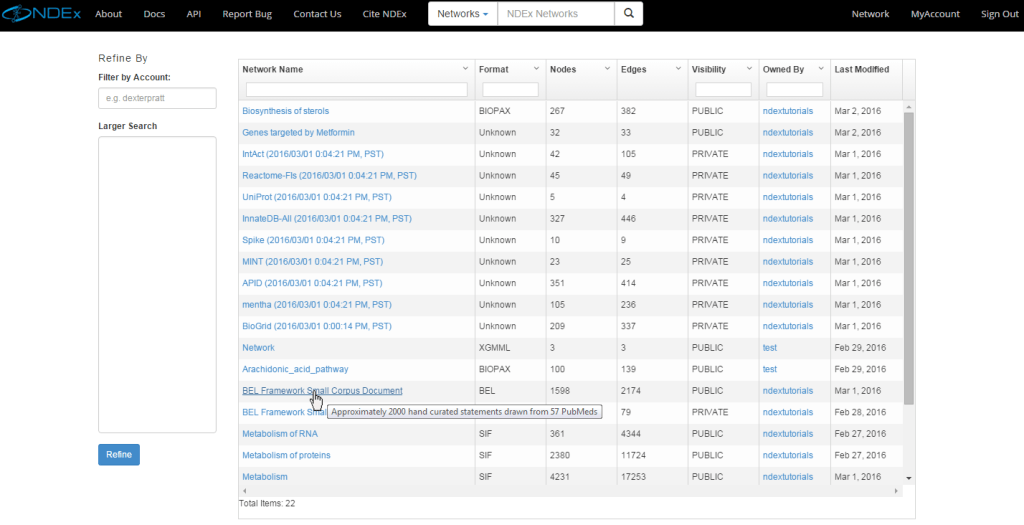Open the BioGrid network link
Image resolution: width=1024 pixels, height=525 pixels.
tap(317, 326)
